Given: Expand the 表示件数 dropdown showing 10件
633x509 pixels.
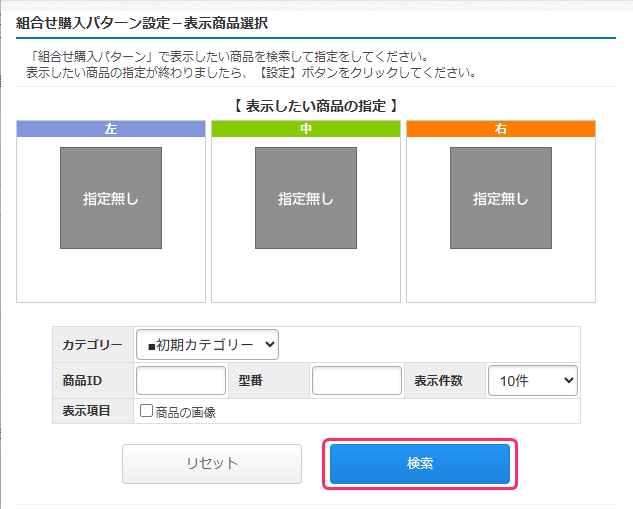Looking at the screenshot, I should pos(532,380).
